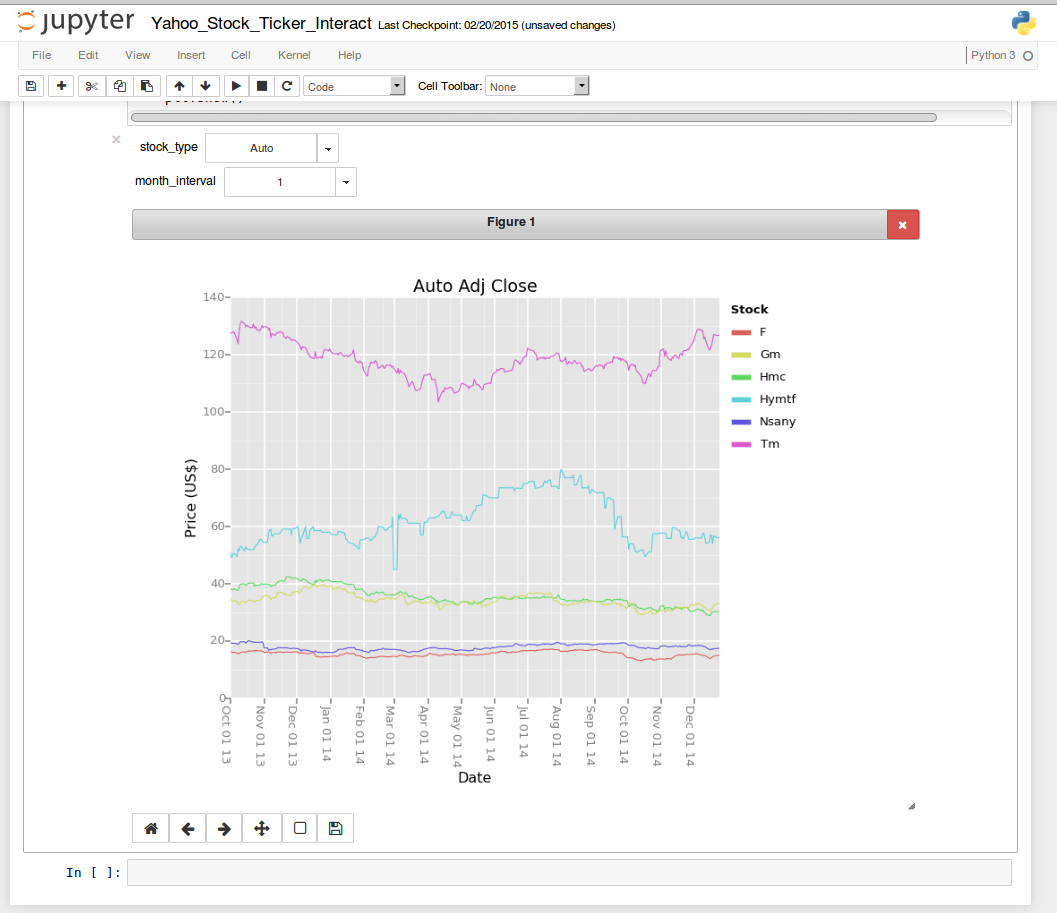1057x913 pixels.
Task: Click the empty input cell
Action: pos(570,873)
